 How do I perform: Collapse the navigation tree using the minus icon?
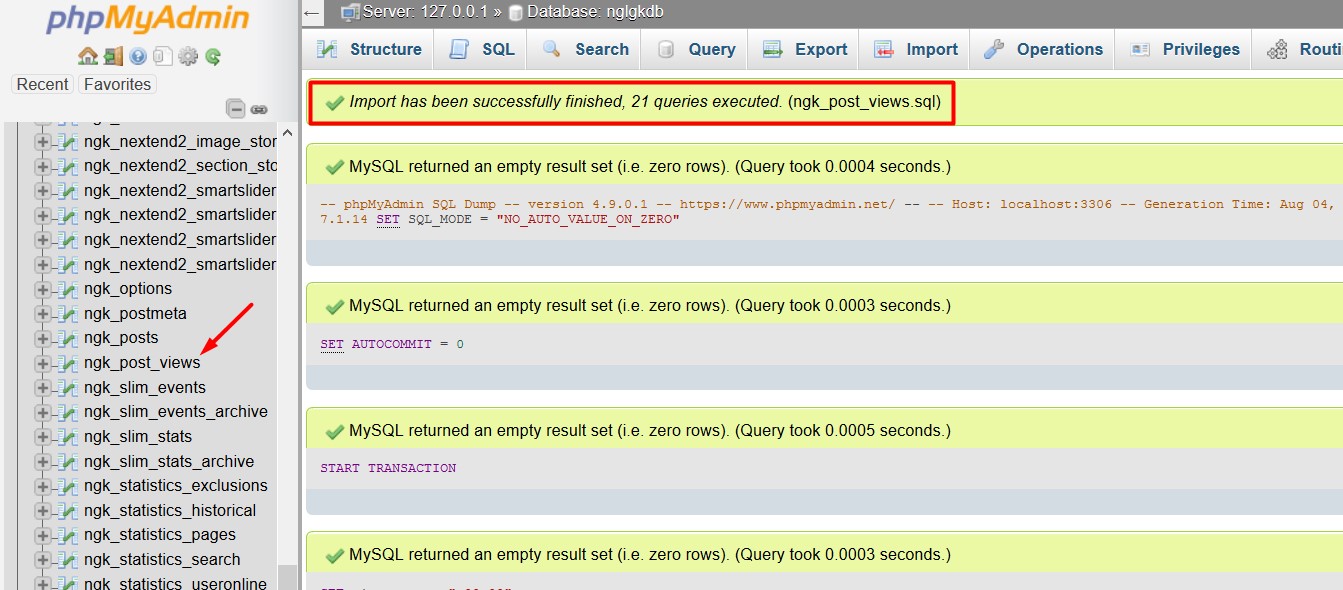click(x=236, y=109)
